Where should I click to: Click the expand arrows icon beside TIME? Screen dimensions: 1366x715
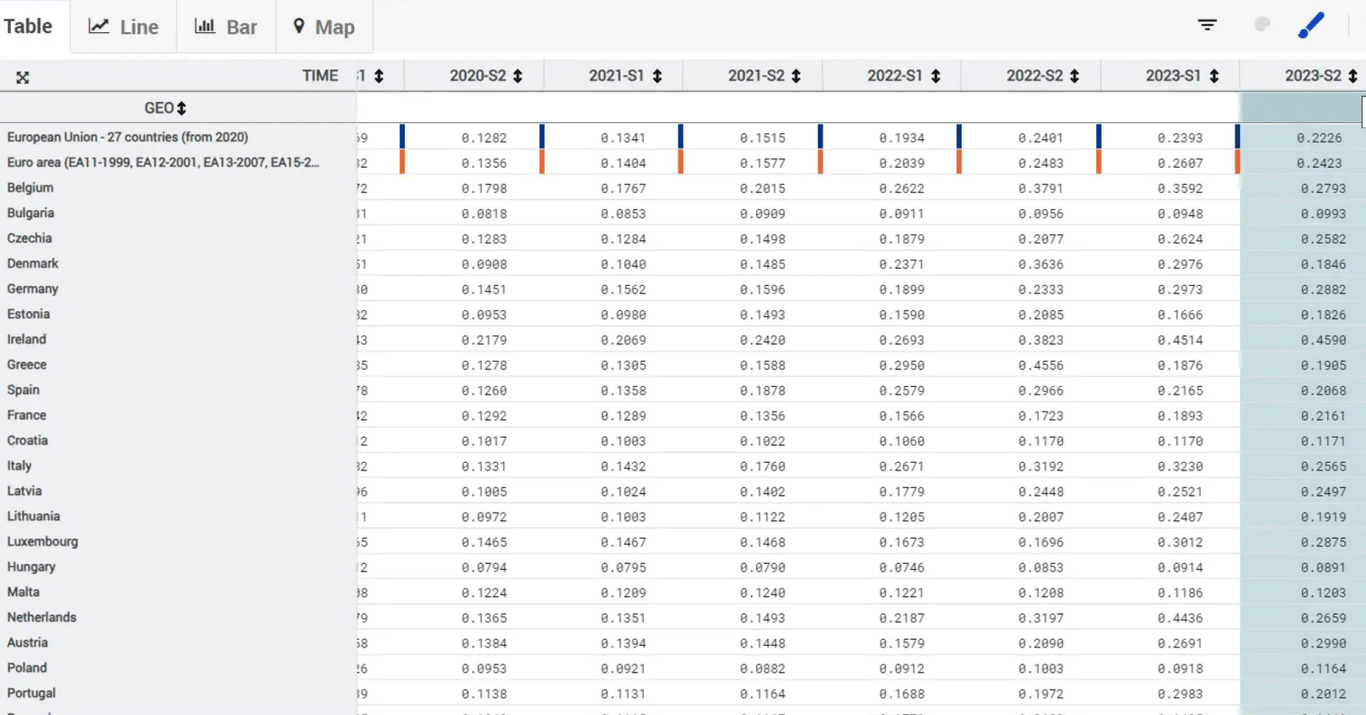tap(22, 77)
